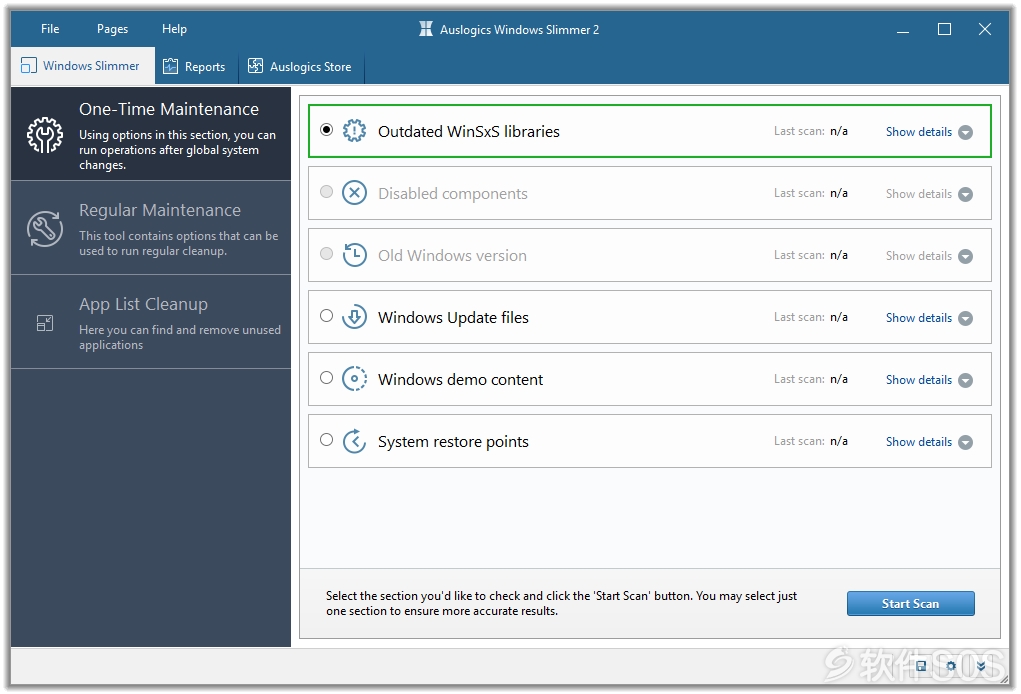This screenshot has width=1021, height=694.
Task: Click the 'Windows Update files' label
Action: [x=453, y=317]
